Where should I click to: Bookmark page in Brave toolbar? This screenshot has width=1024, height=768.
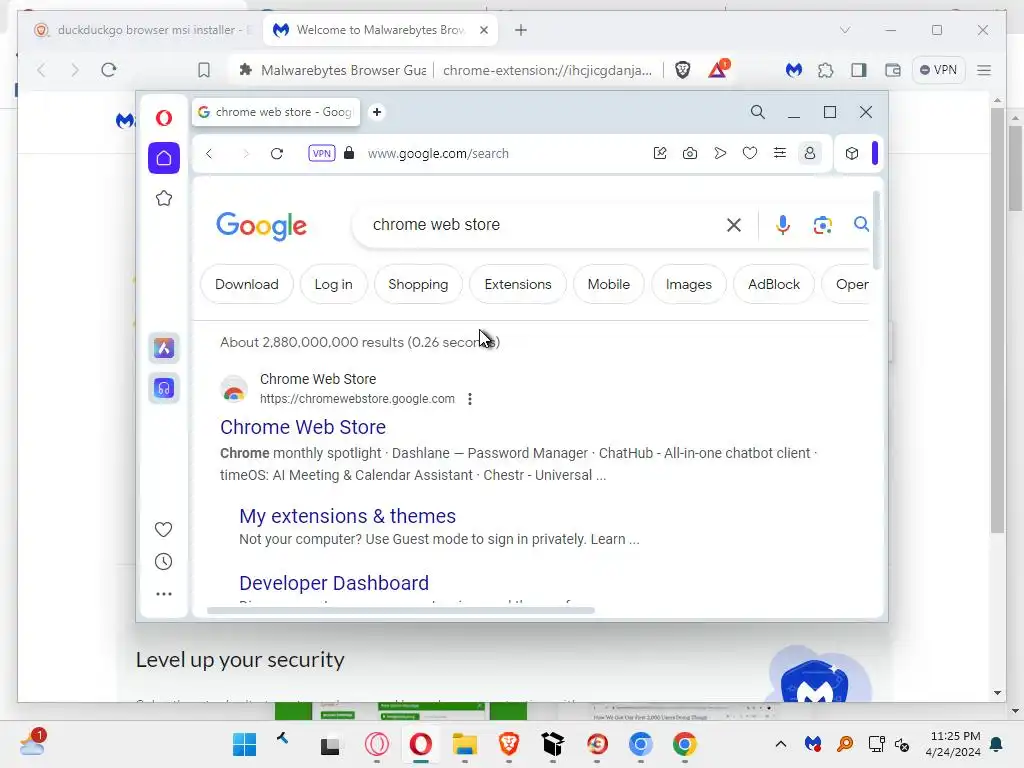point(204,70)
